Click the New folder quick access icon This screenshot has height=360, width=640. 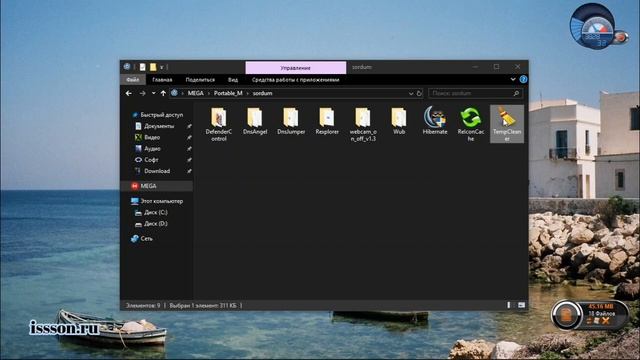tap(153, 67)
